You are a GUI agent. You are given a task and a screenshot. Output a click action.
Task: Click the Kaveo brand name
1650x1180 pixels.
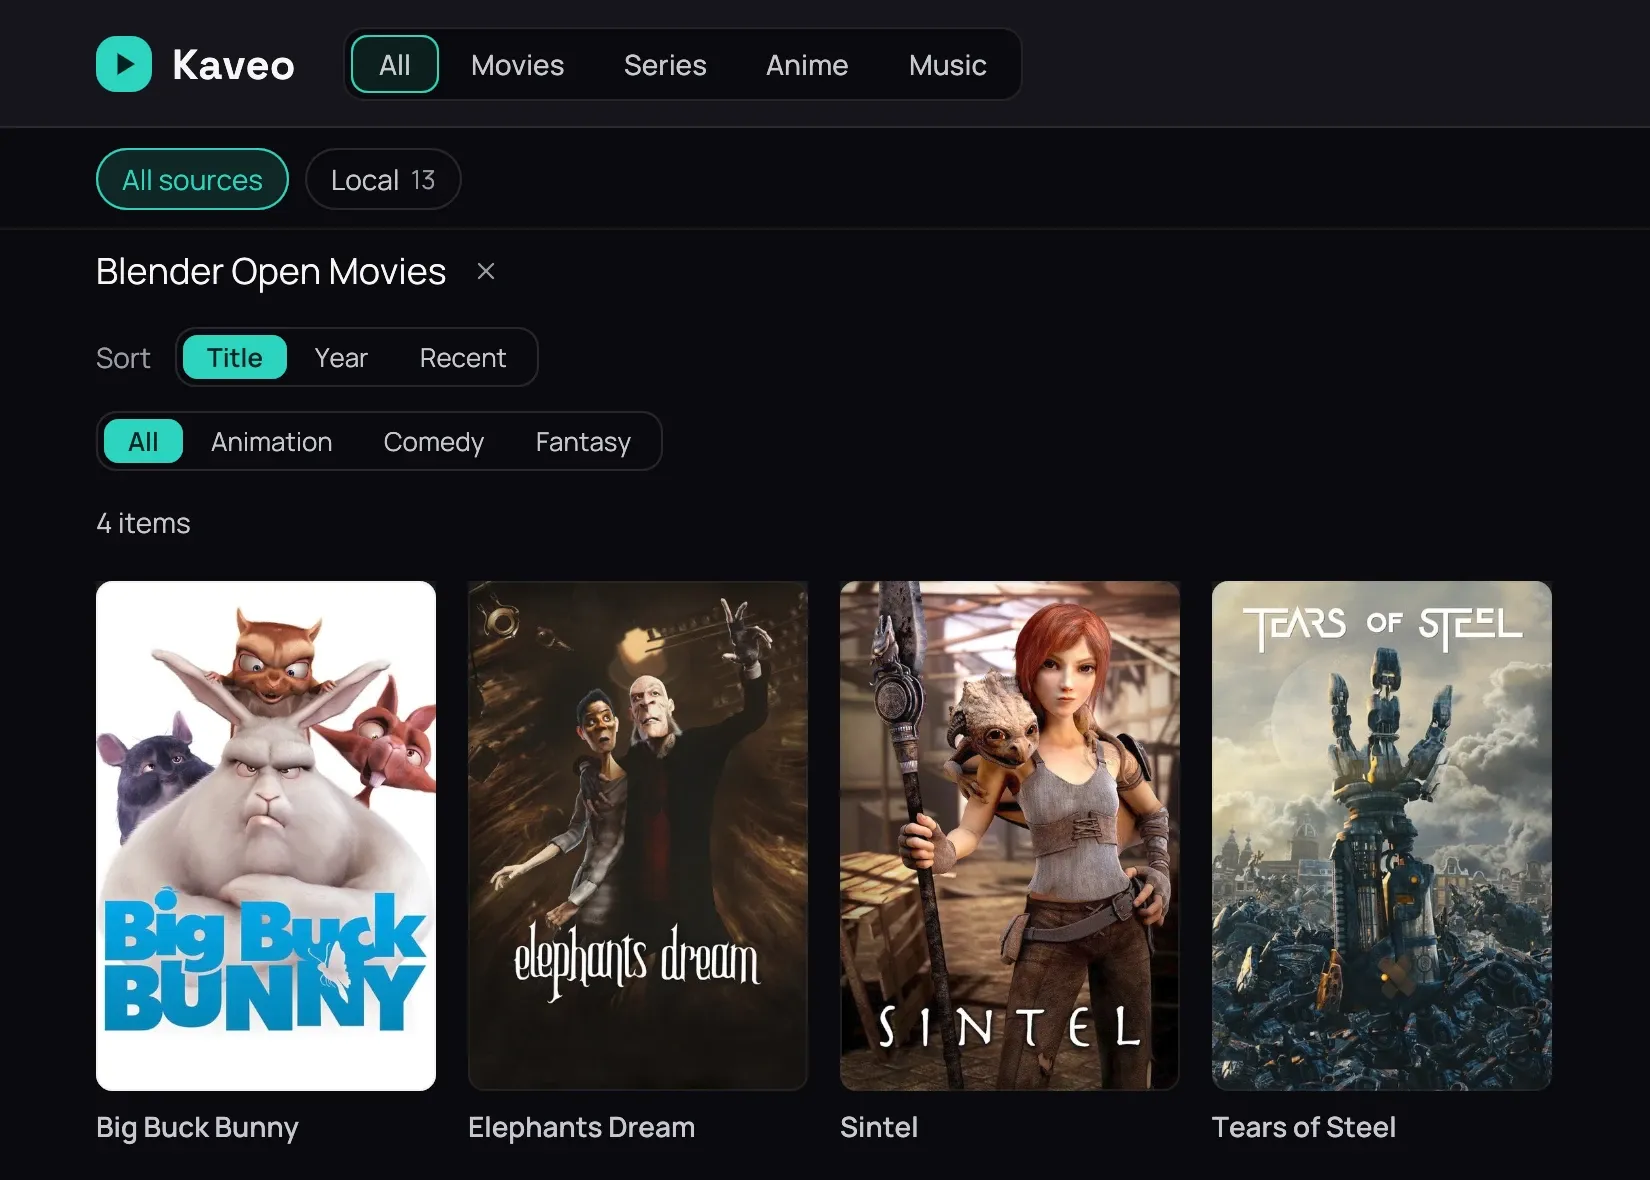click(x=233, y=65)
